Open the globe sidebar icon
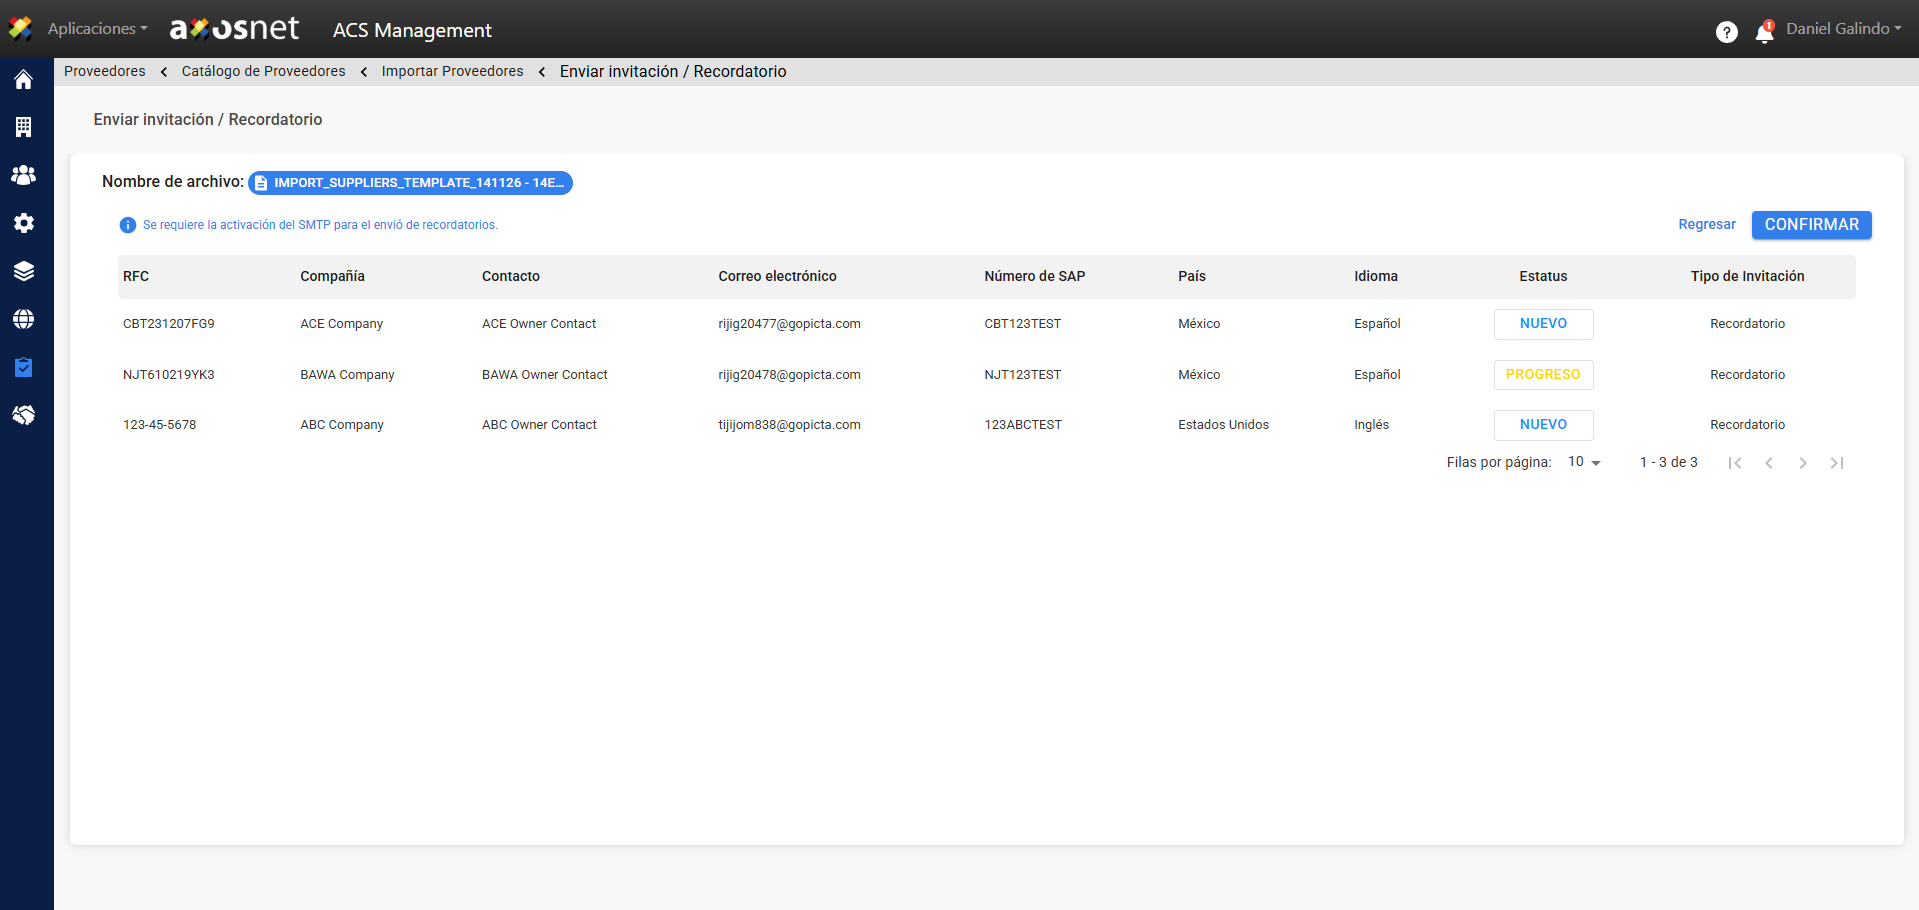Viewport: 1919px width, 910px height. point(24,319)
